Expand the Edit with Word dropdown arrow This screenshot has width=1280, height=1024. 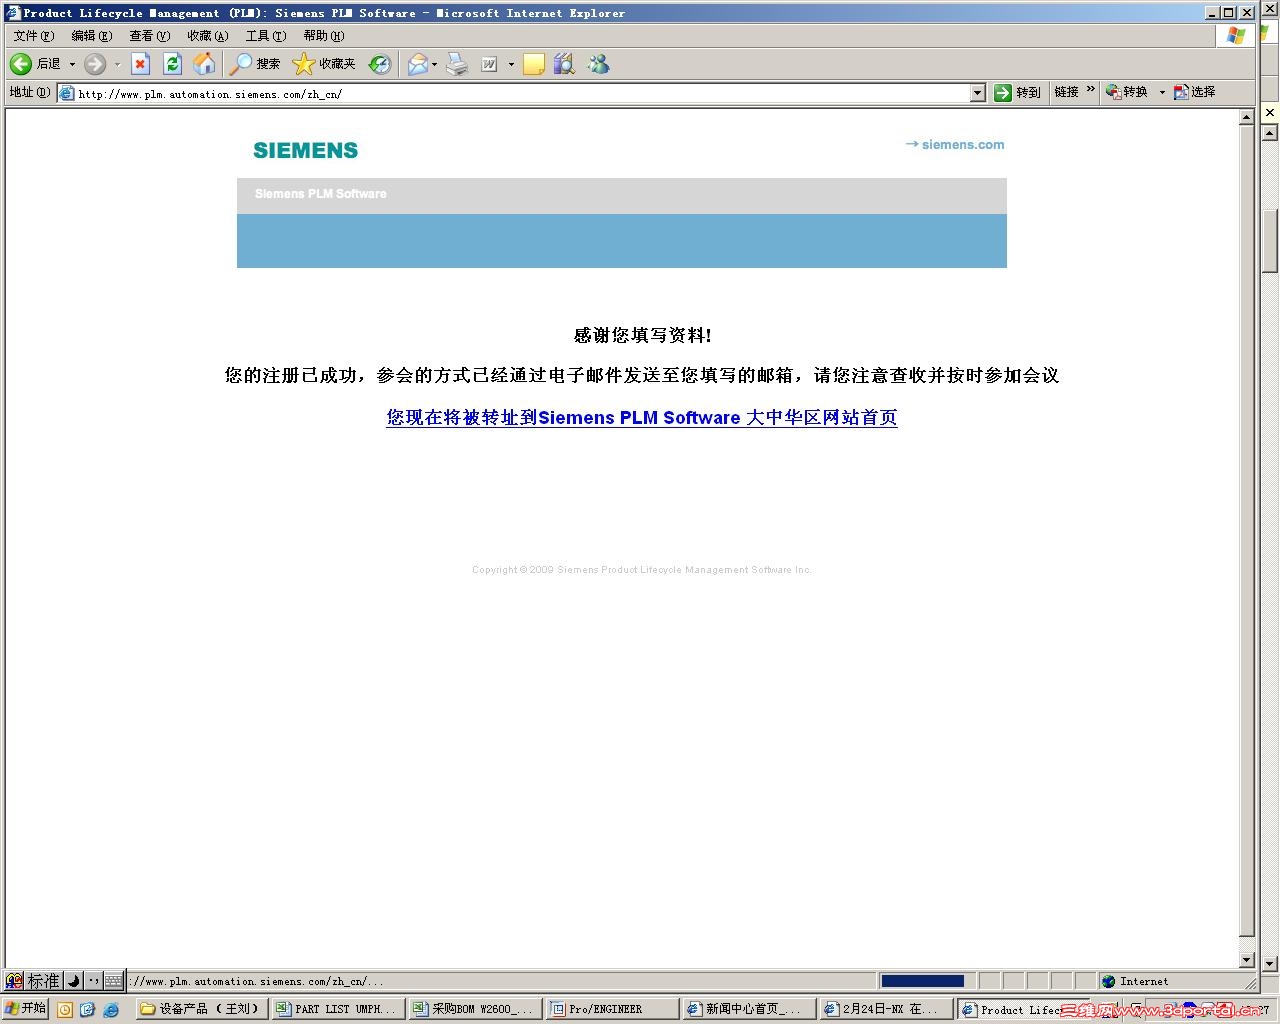click(511, 65)
